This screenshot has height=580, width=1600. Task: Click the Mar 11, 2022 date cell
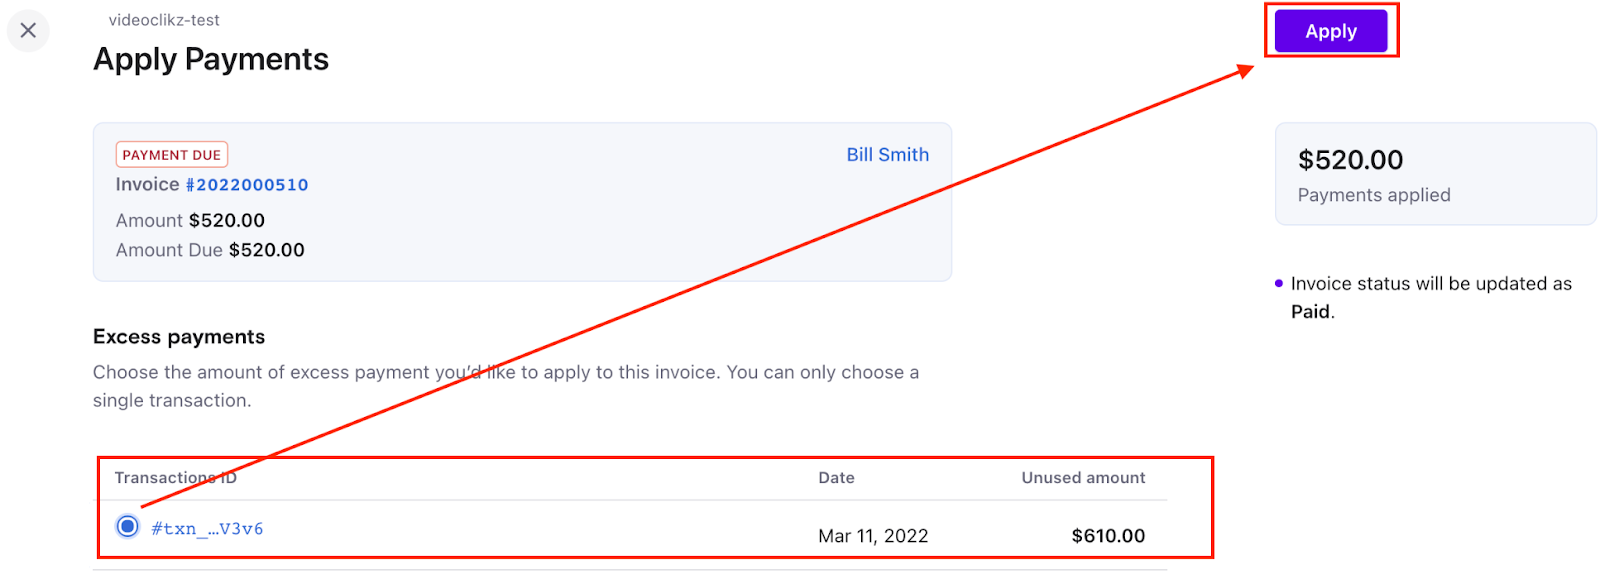(x=873, y=536)
